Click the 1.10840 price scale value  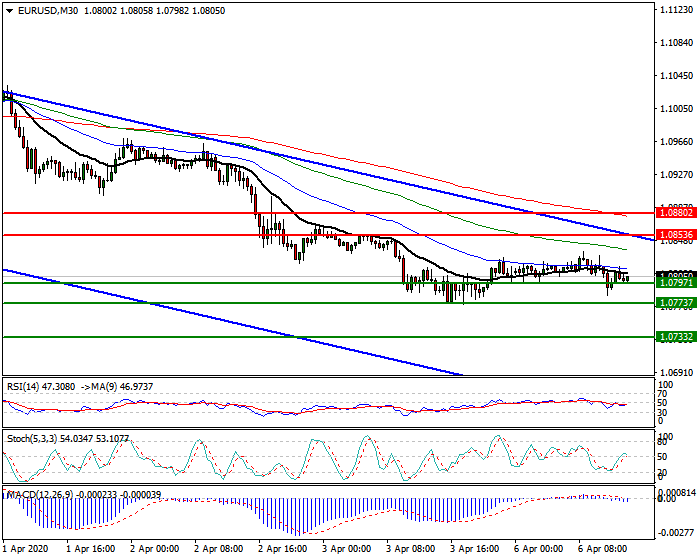(677, 43)
